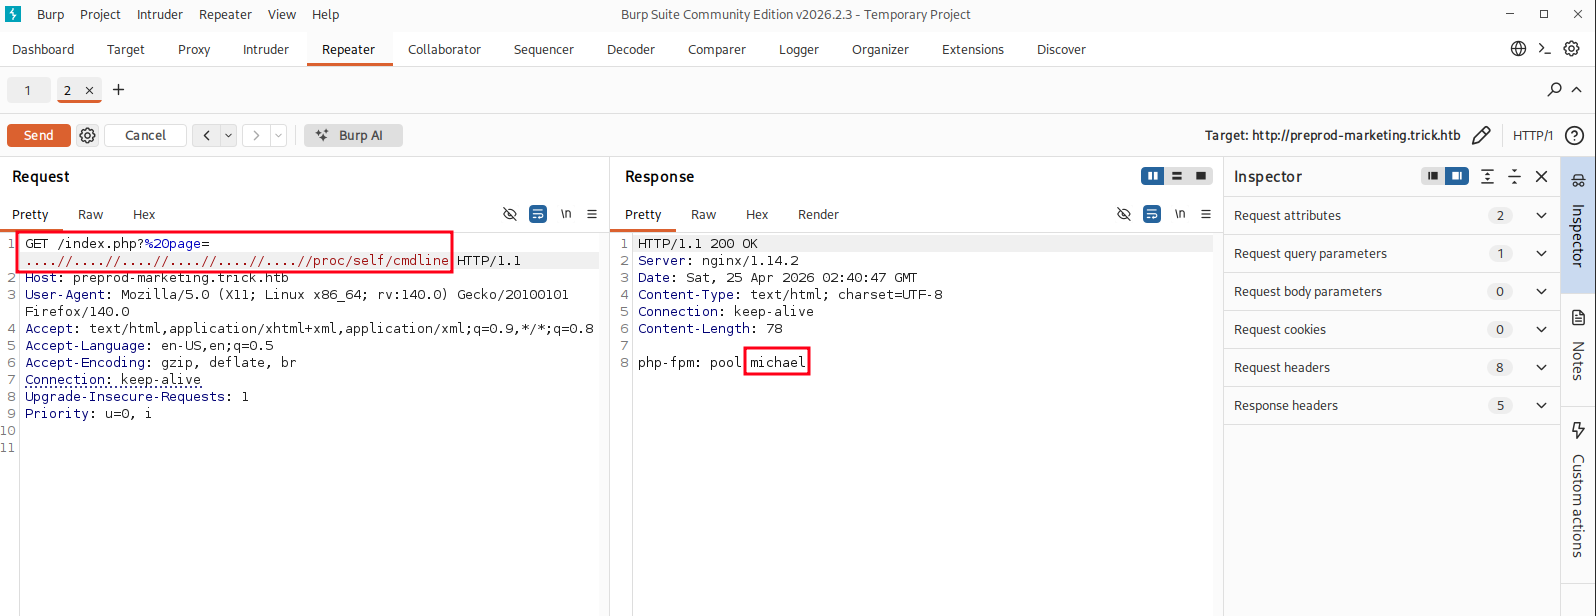Close the Inspector panel
The image size is (1596, 616).
(1541, 176)
